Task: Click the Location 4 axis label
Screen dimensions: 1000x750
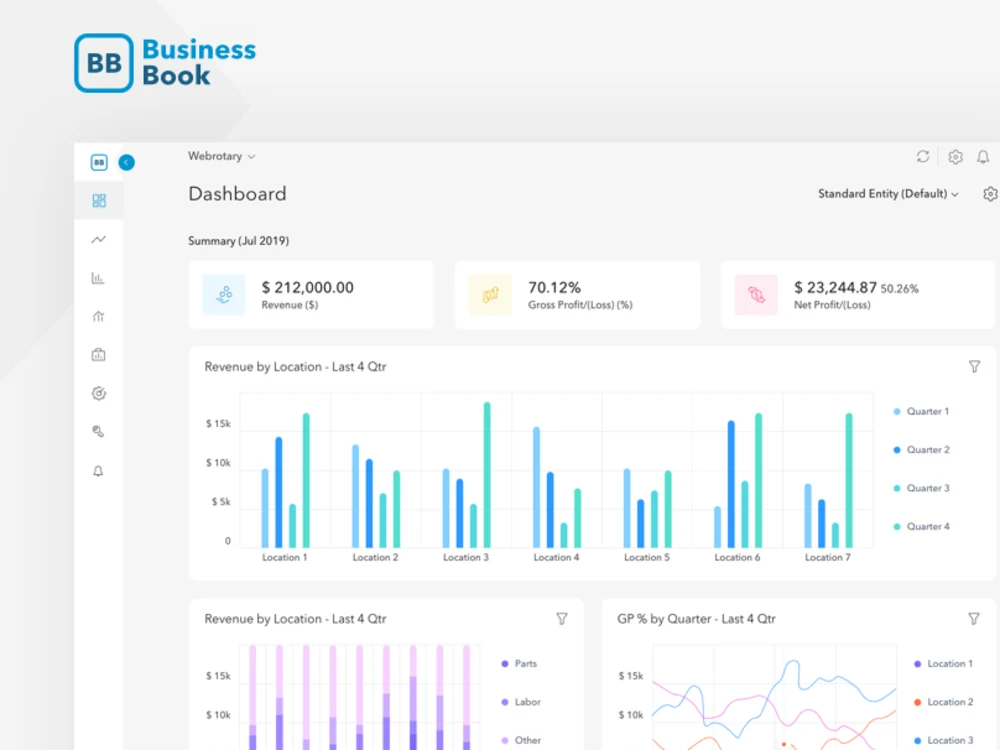Action: 556,557
